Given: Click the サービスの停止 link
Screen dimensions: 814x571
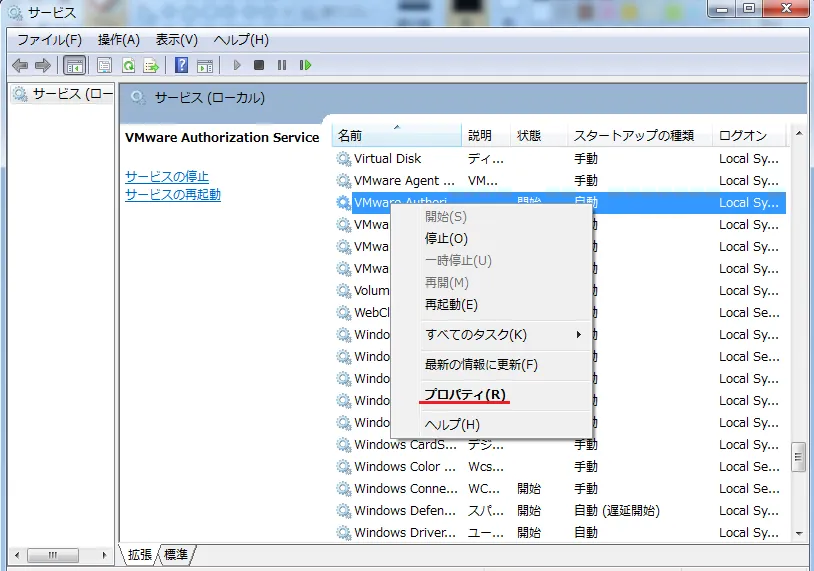Looking at the screenshot, I should (x=166, y=176).
